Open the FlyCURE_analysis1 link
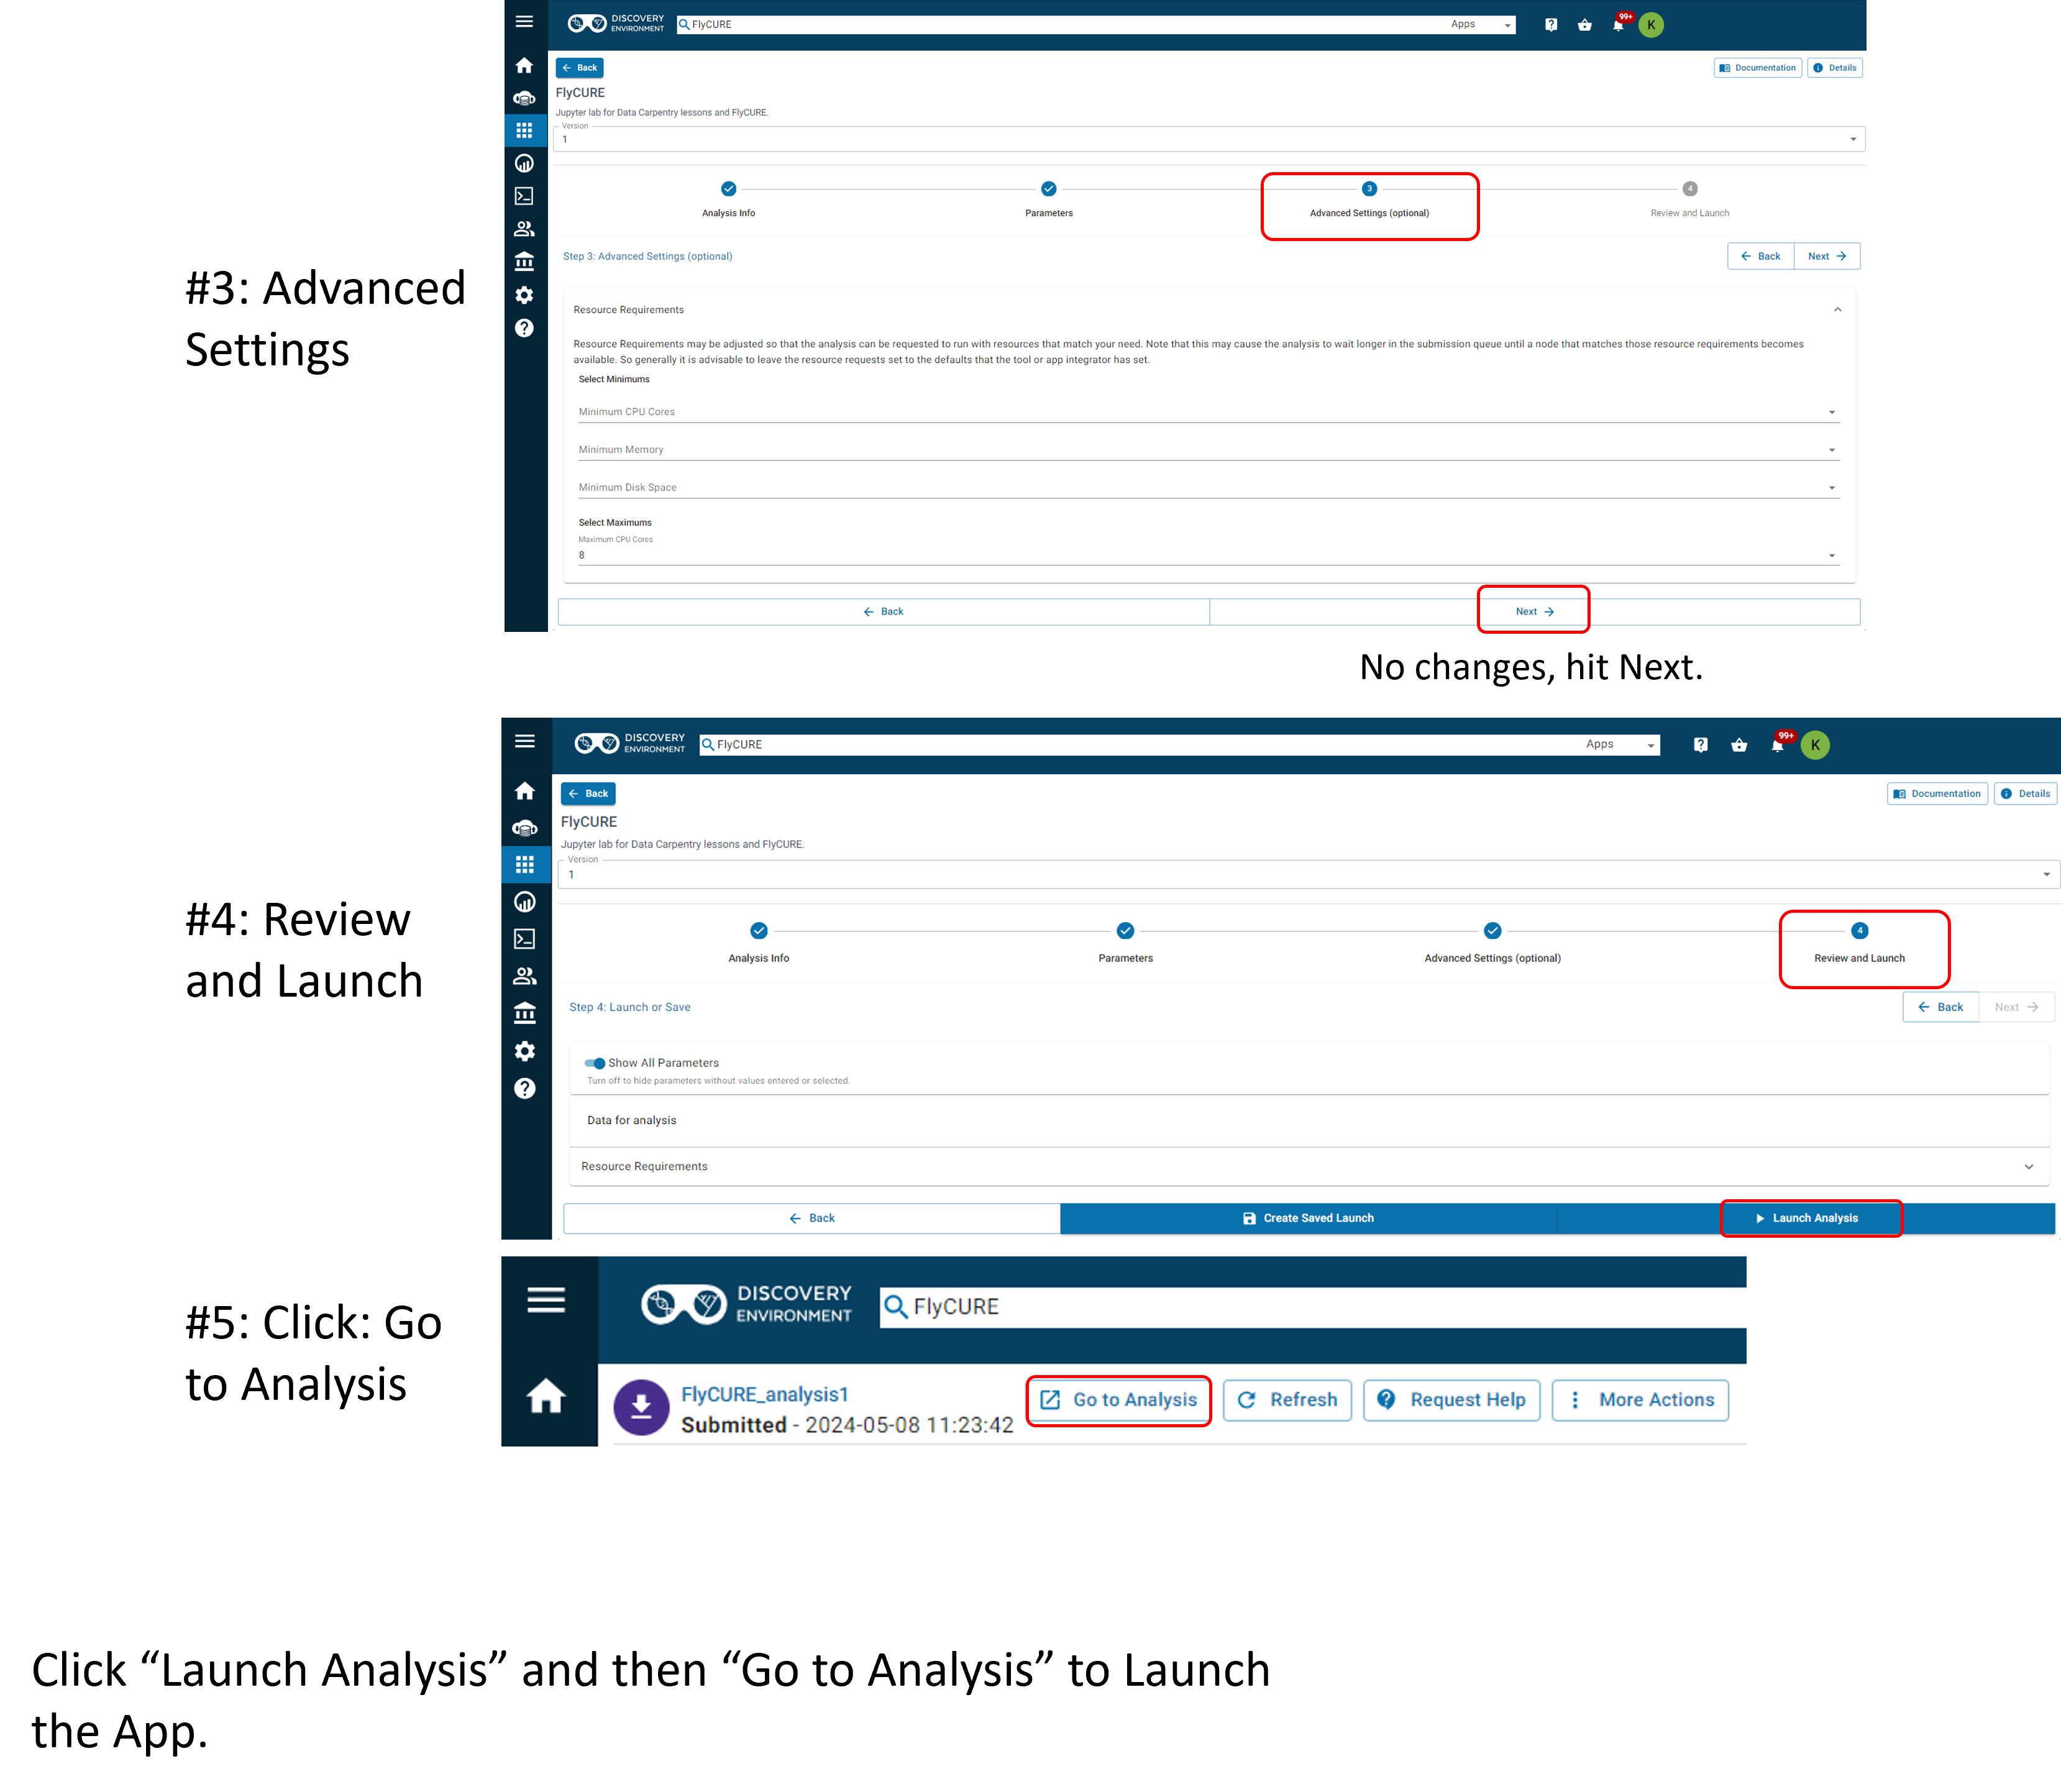The height and width of the screenshot is (1792, 2061). coord(765,1394)
